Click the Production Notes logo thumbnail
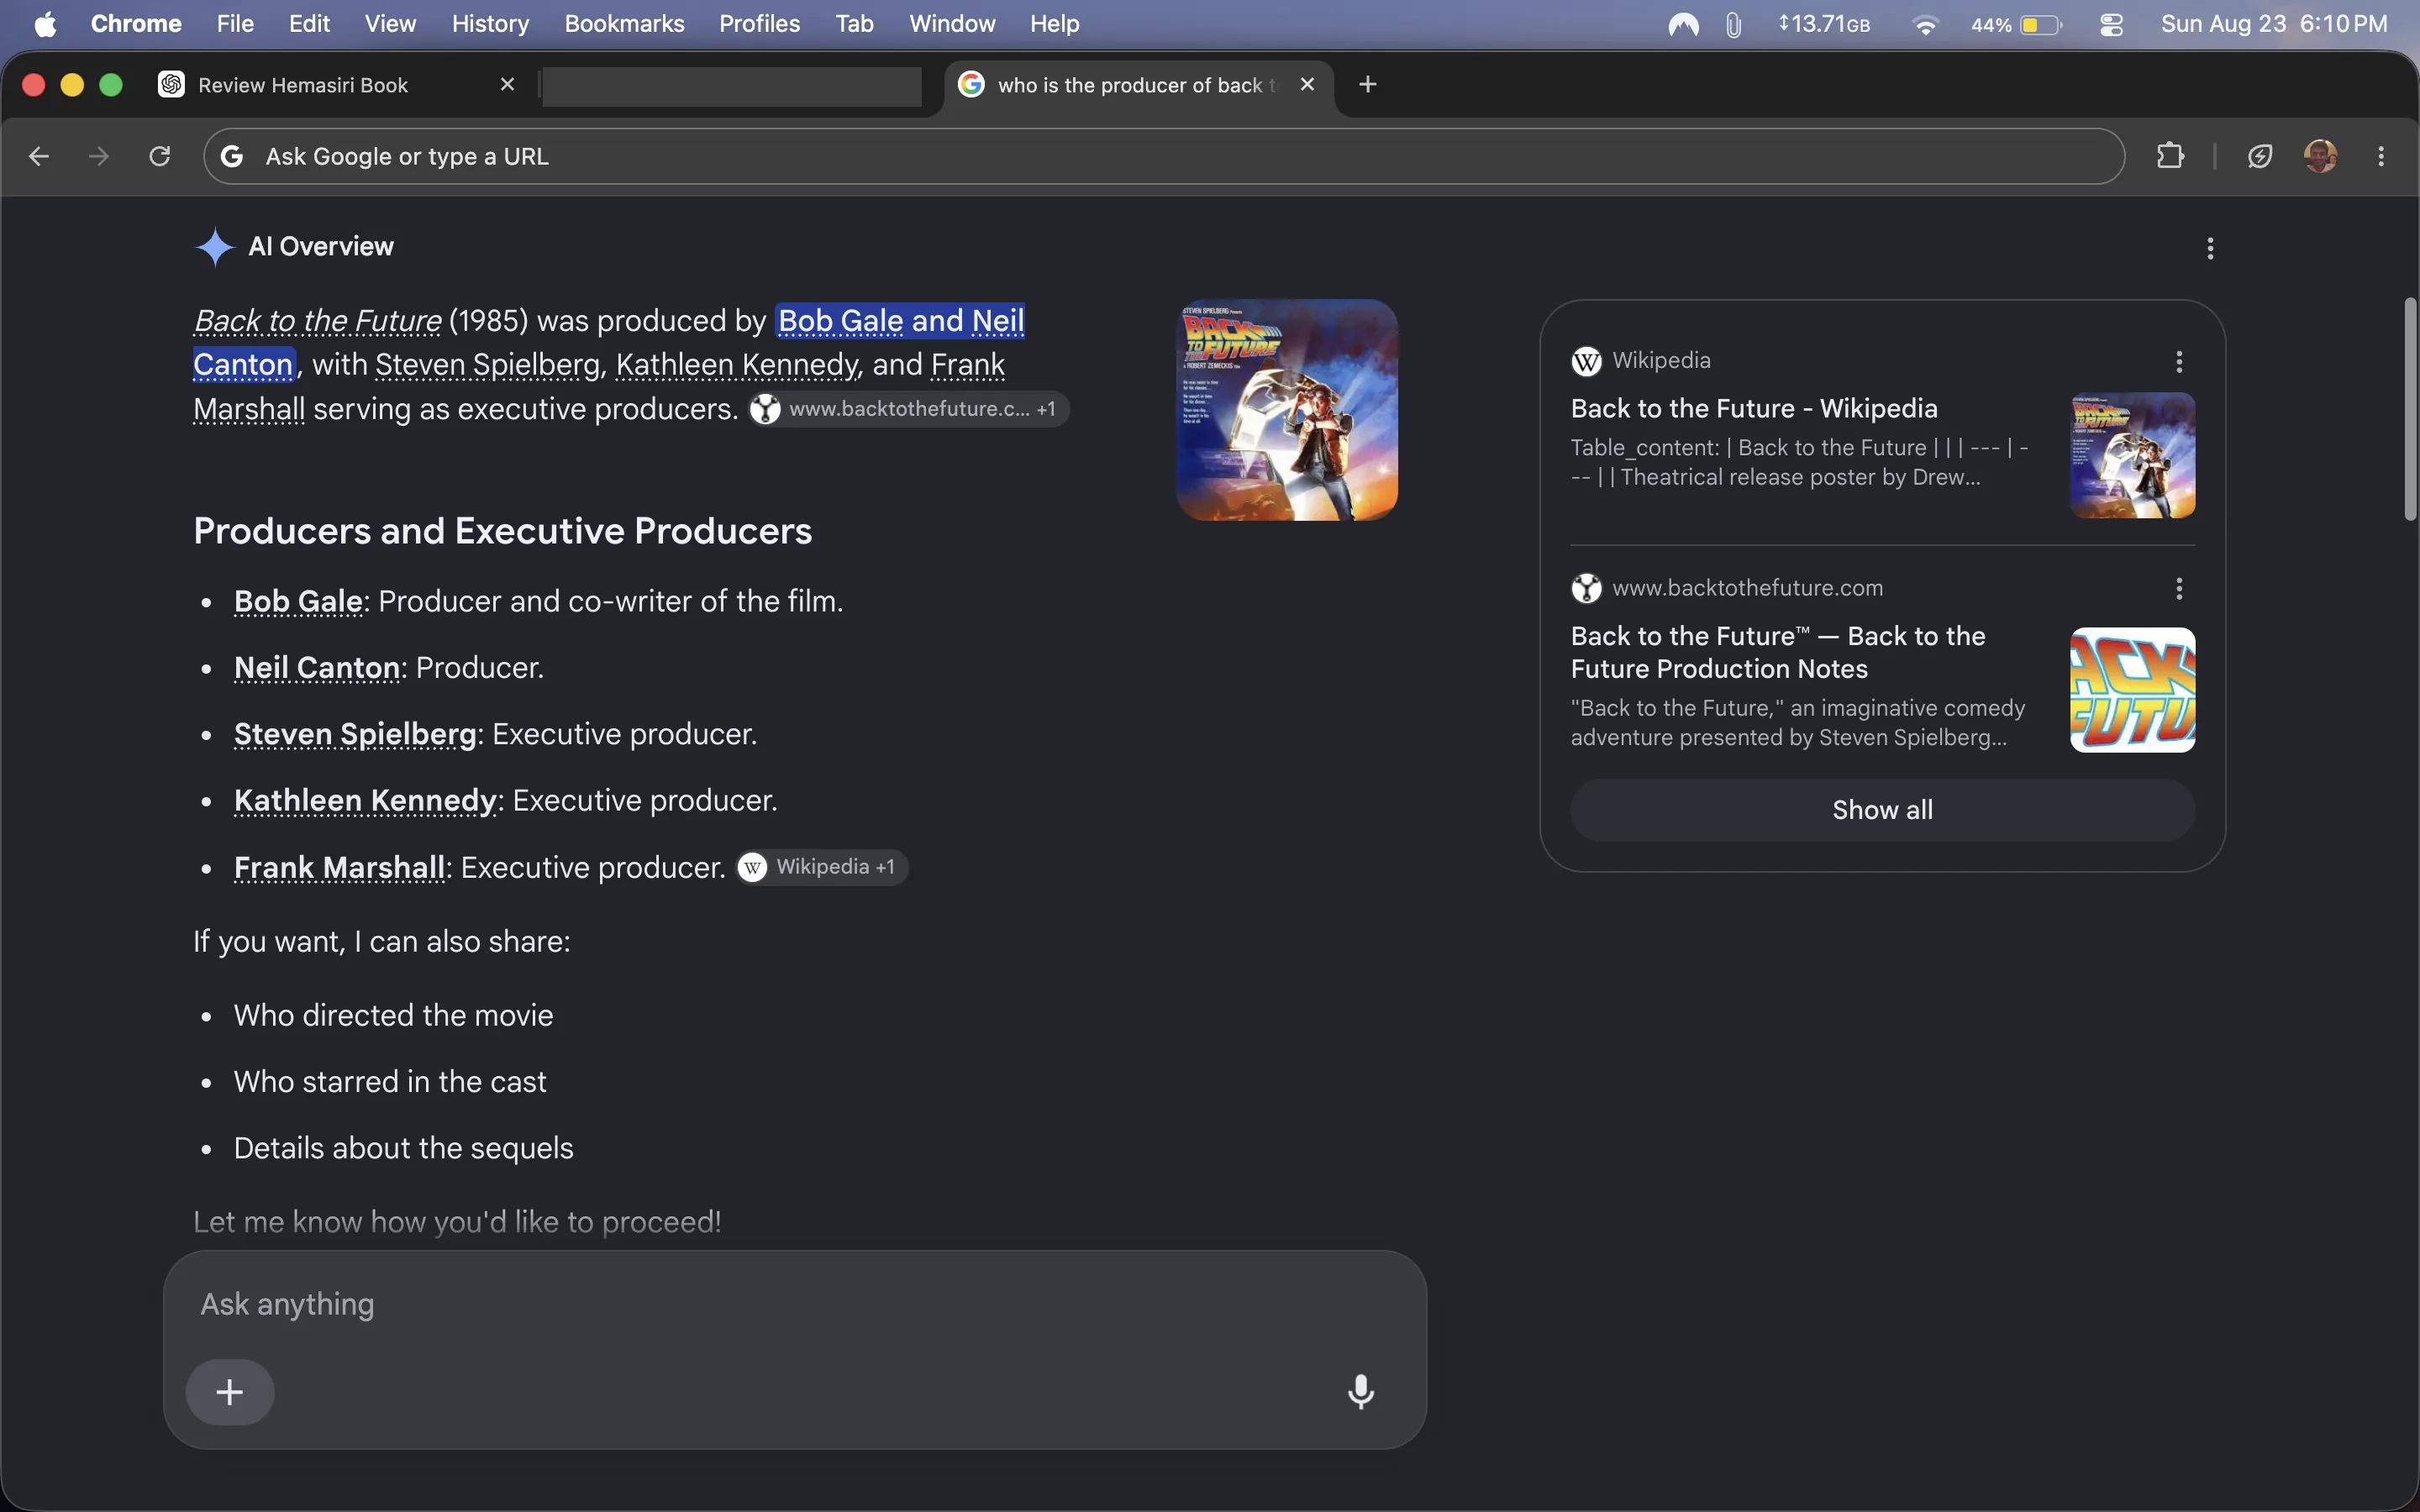This screenshot has height=1512, width=2420. point(2132,690)
